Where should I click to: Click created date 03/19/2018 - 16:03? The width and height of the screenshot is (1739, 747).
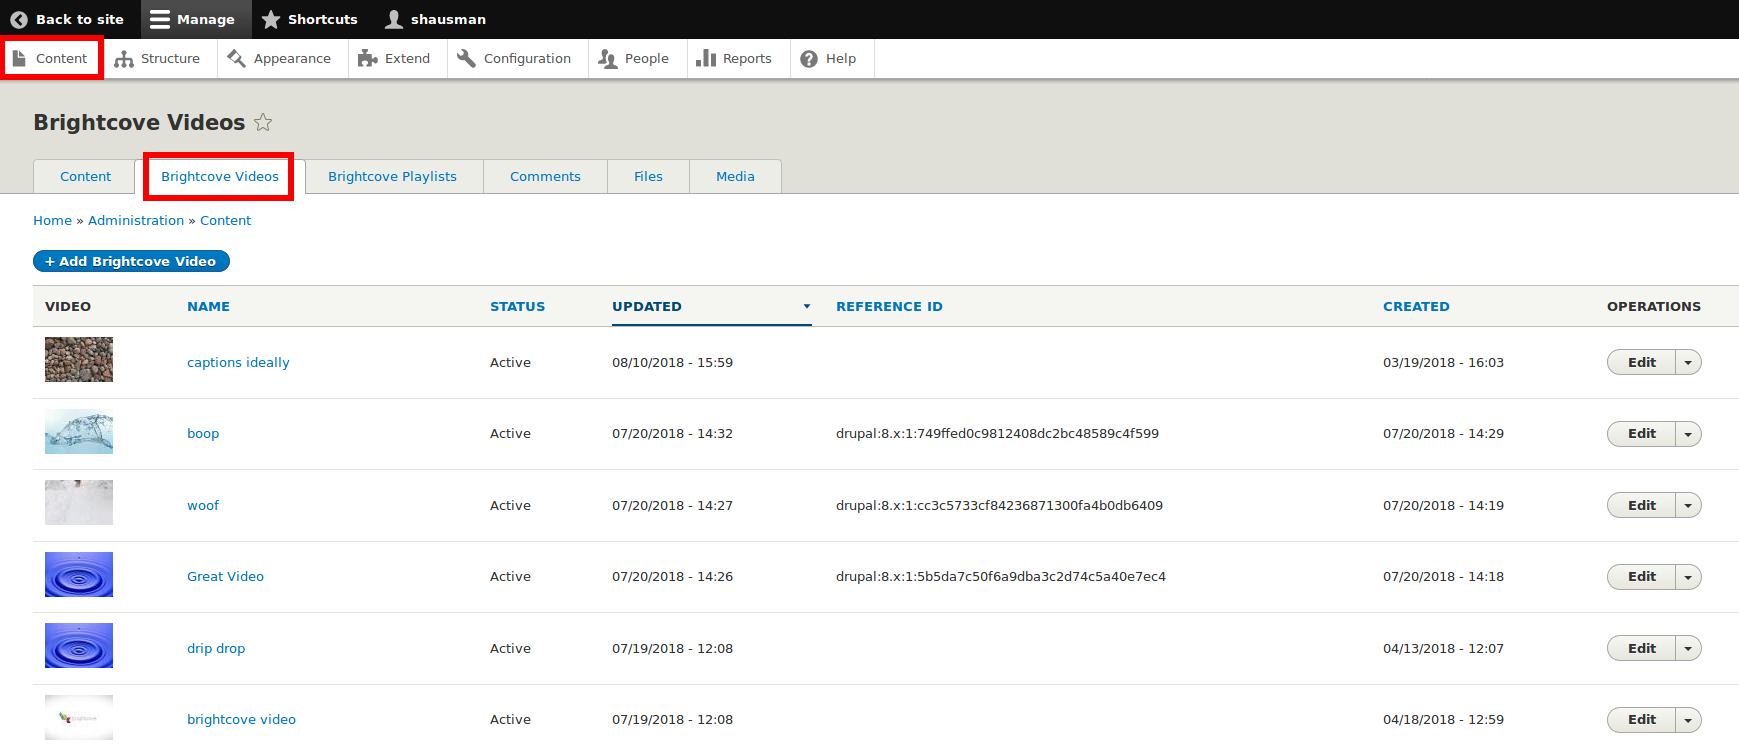1443,362
